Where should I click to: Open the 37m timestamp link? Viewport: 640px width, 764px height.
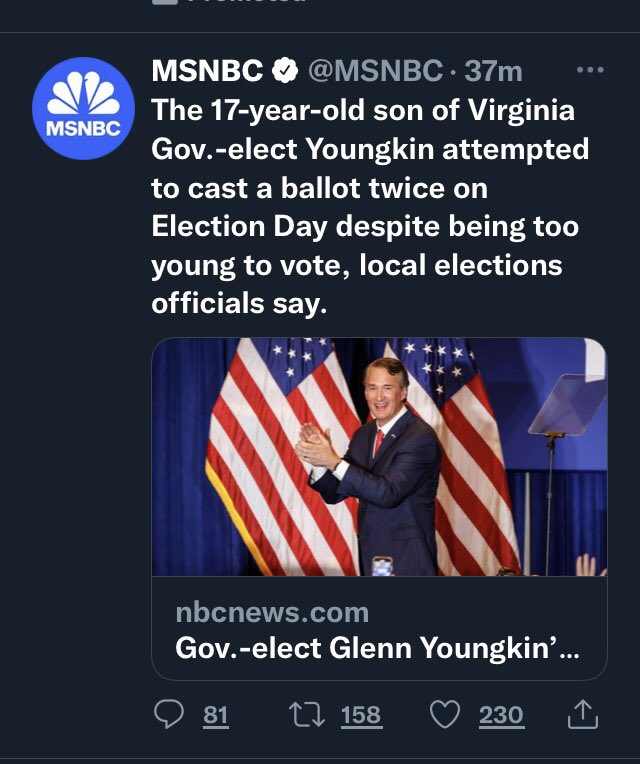(493, 71)
